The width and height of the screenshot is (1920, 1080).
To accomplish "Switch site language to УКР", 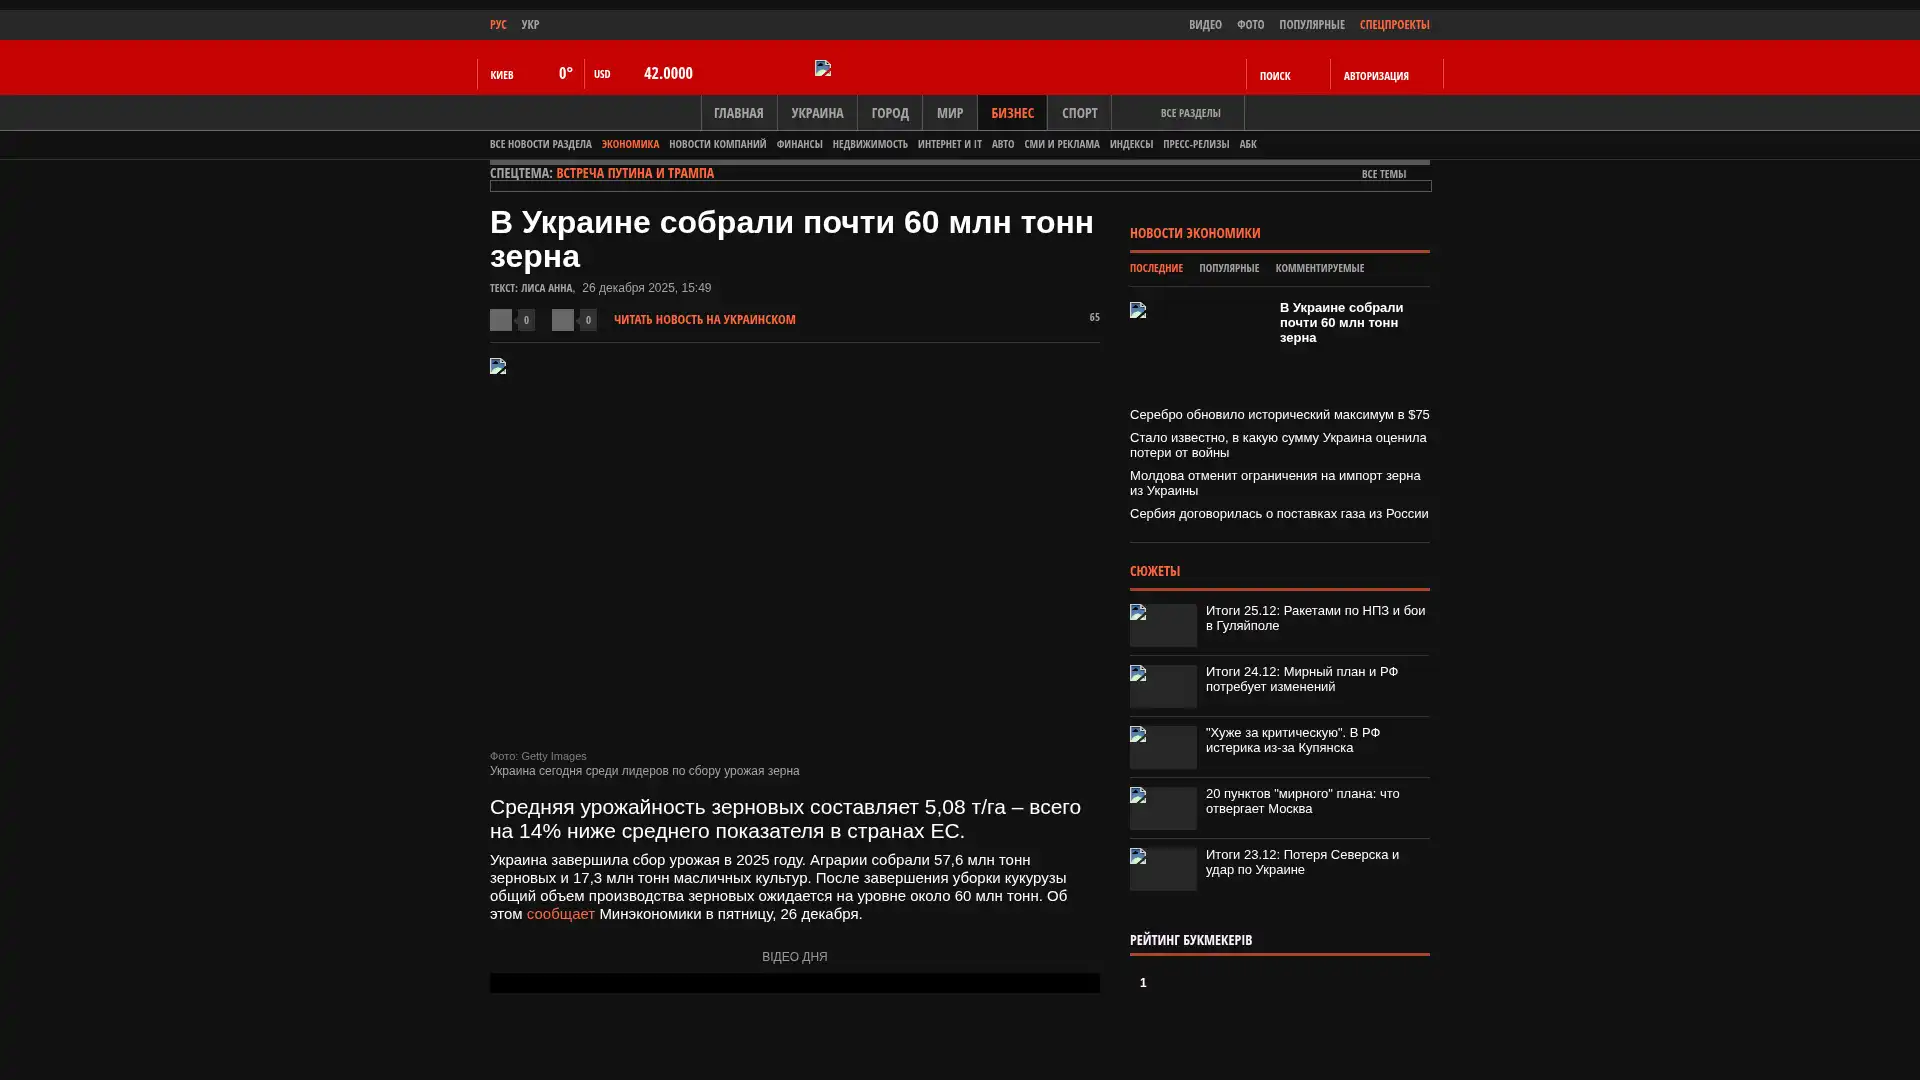I will [x=530, y=25].
